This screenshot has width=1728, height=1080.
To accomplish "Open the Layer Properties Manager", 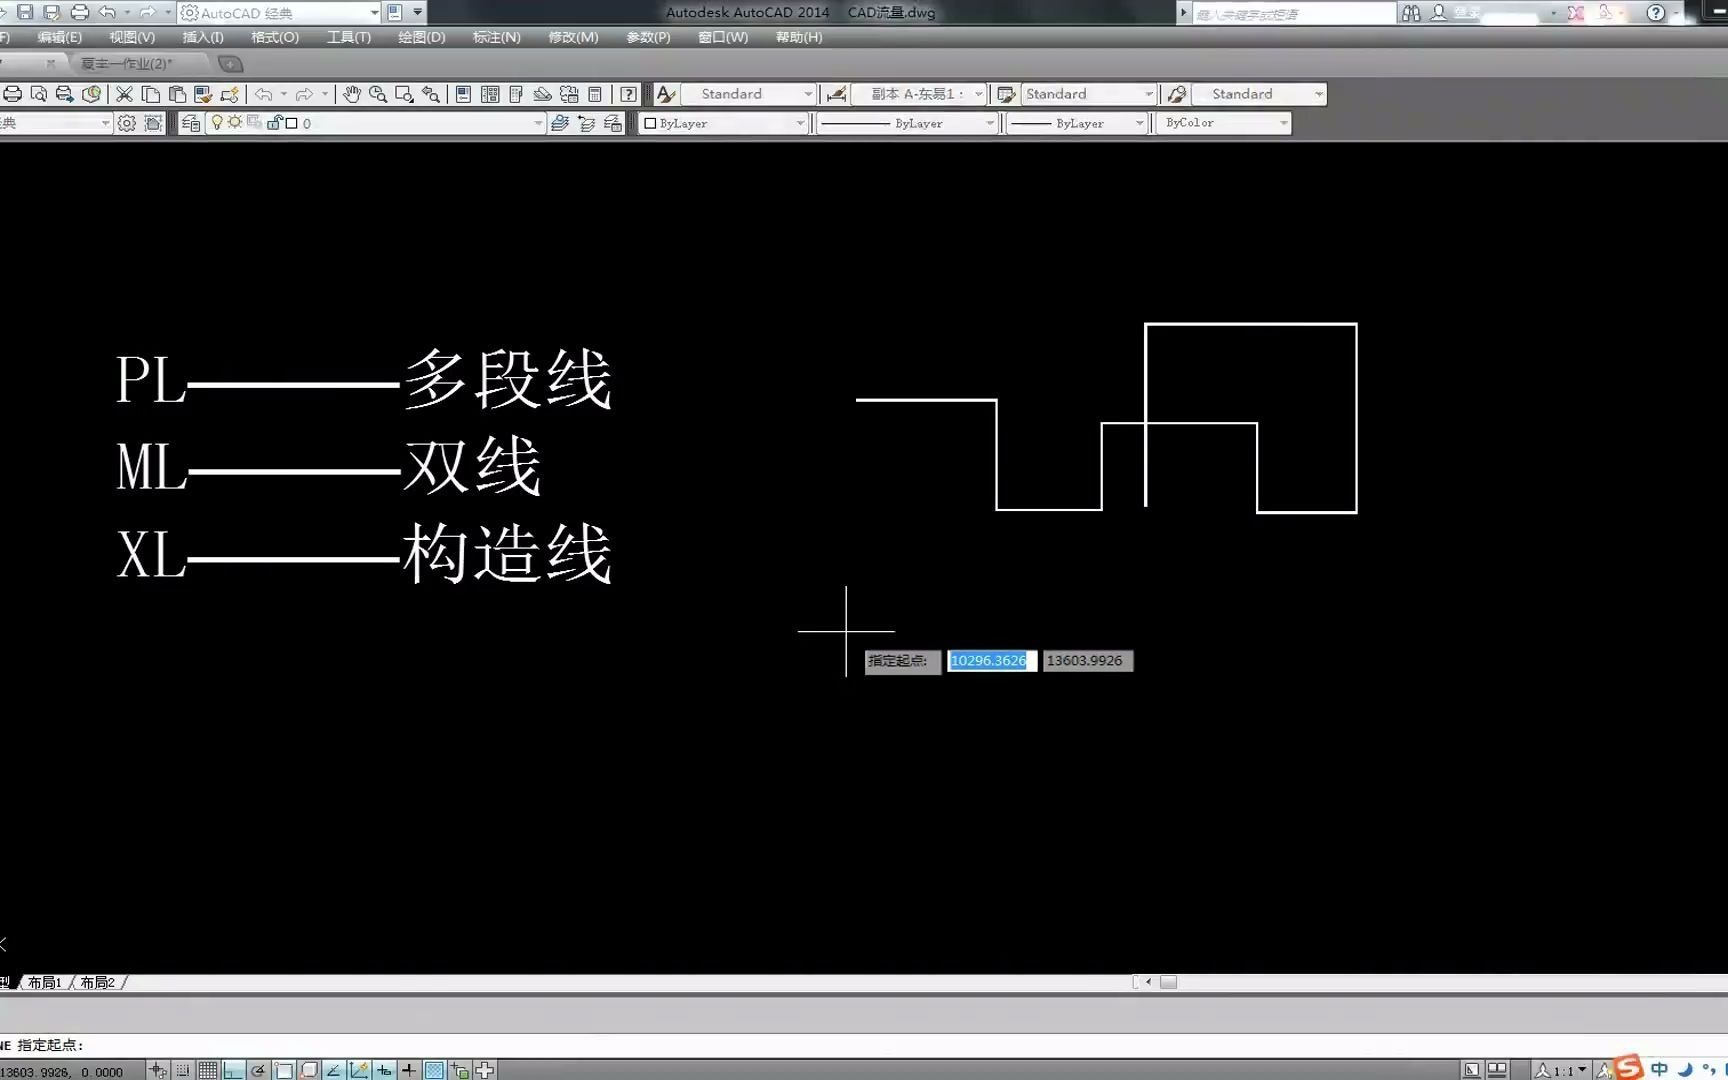I will click(x=192, y=123).
